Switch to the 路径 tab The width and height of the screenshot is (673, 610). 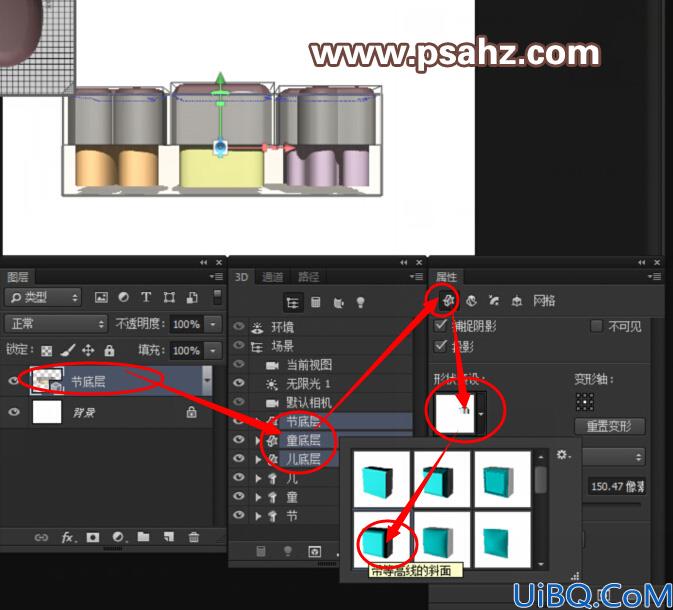tap(309, 277)
